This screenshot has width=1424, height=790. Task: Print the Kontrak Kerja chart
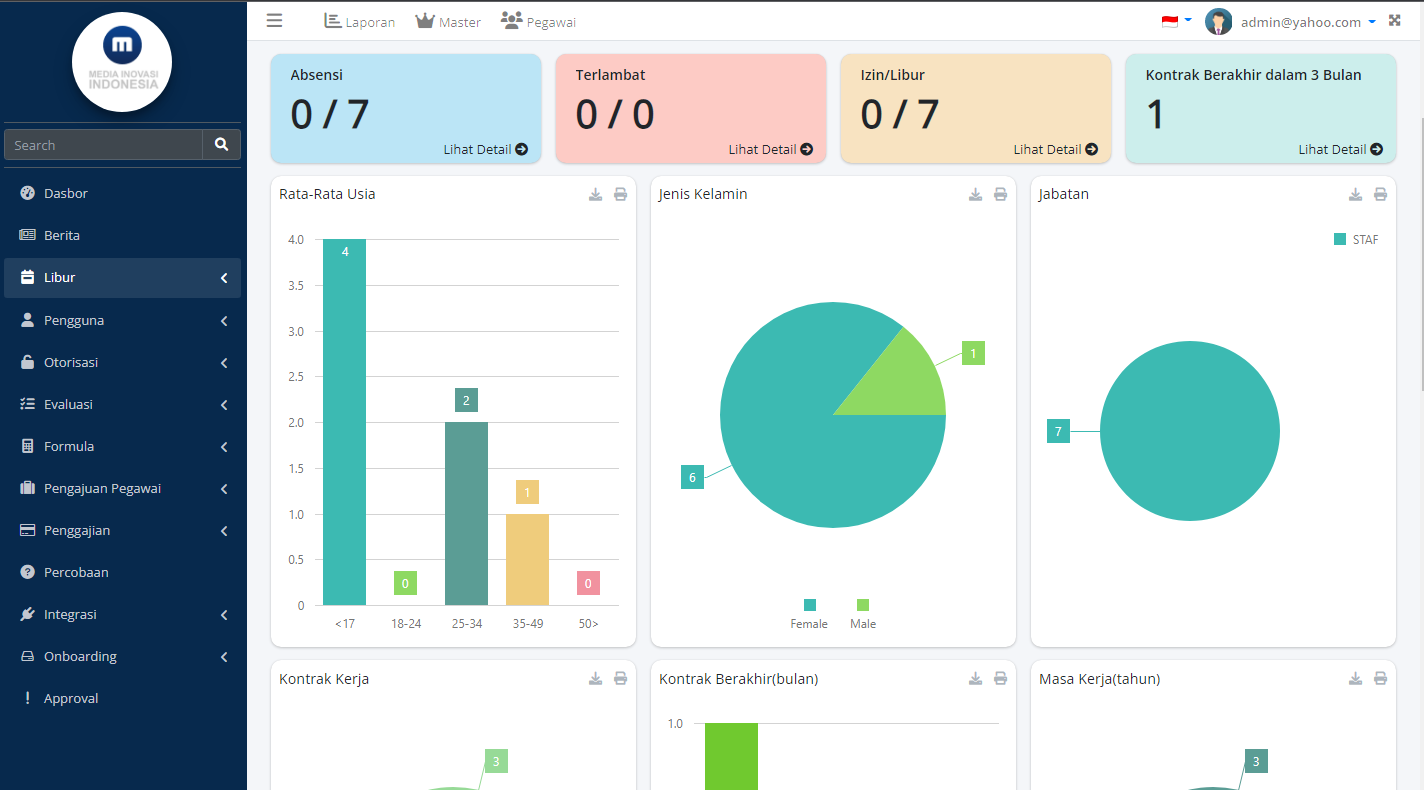(x=620, y=679)
